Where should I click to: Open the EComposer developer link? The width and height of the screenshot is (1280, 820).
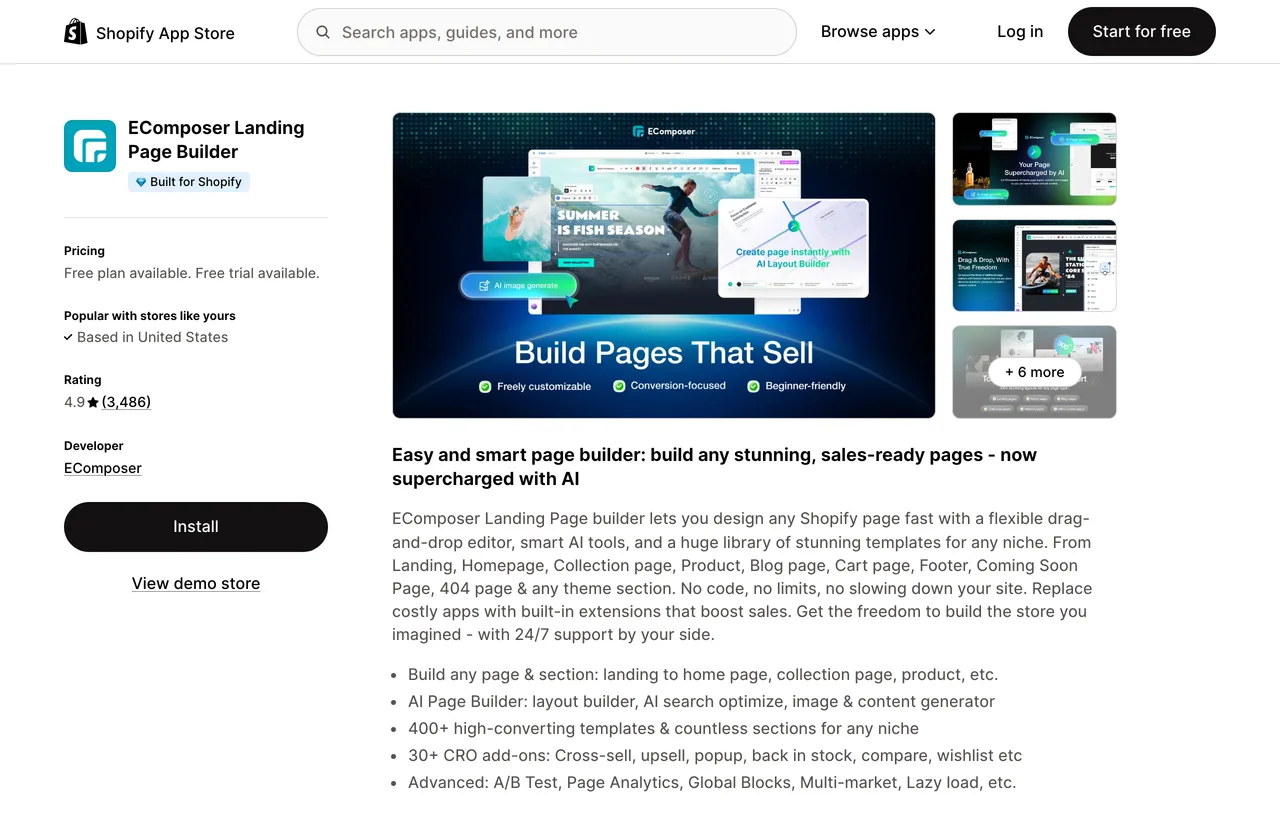(103, 468)
